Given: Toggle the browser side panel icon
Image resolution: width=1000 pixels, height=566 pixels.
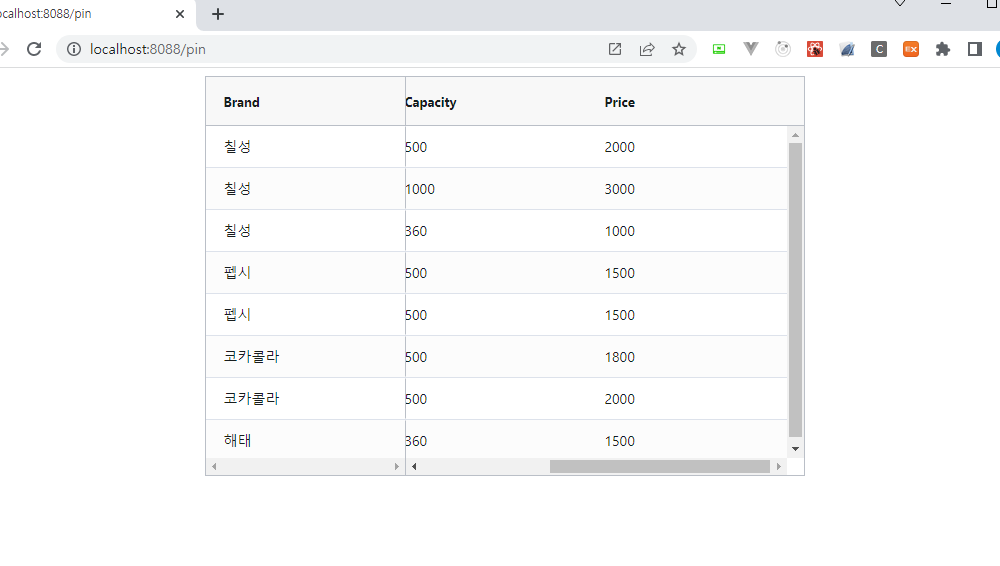Looking at the screenshot, I should (x=974, y=49).
